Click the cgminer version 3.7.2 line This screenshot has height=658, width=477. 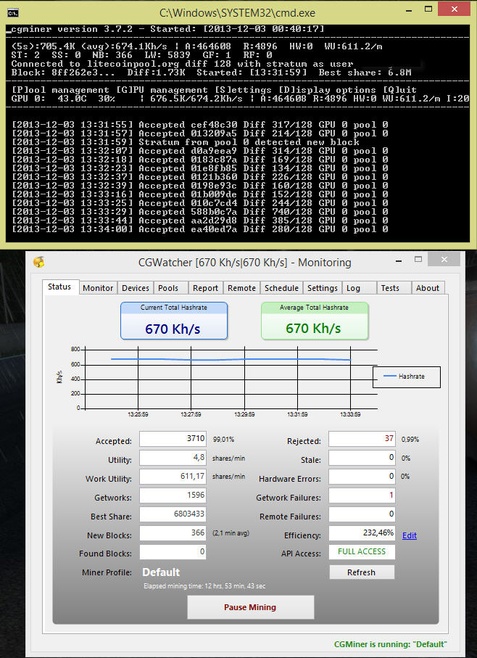click(x=167, y=29)
